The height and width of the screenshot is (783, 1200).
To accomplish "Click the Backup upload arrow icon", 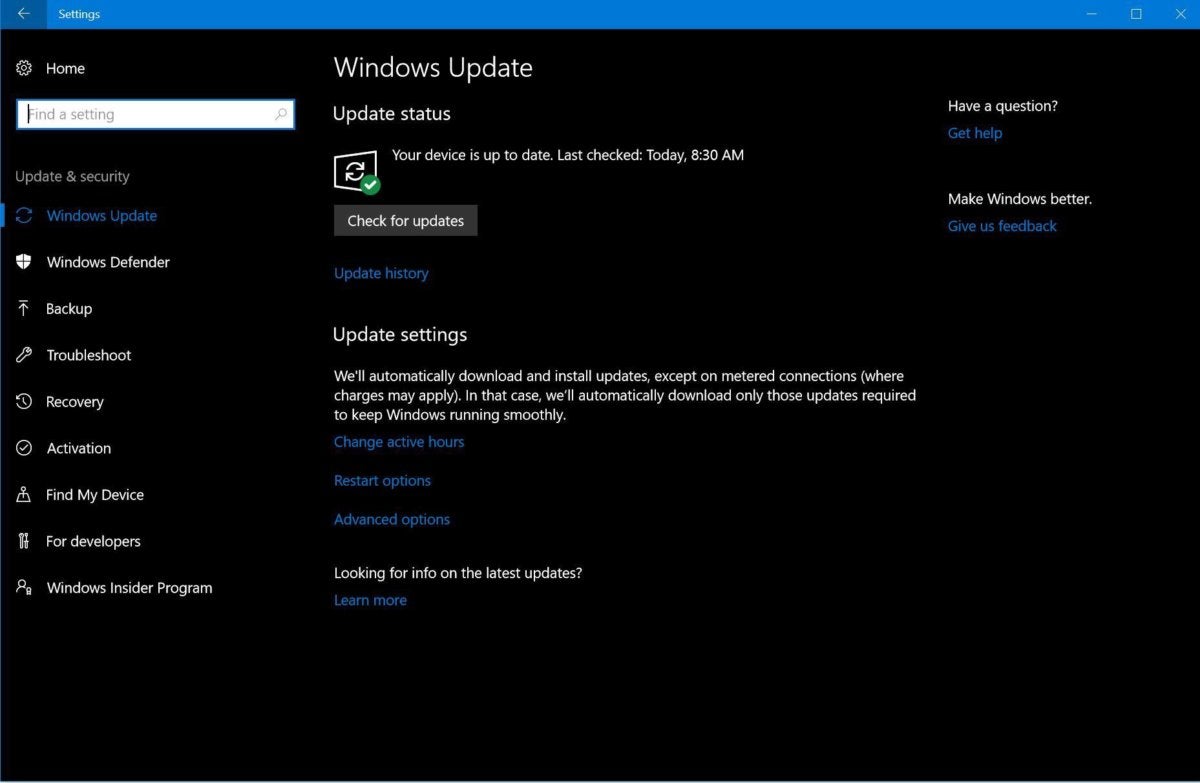I will click(24, 308).
